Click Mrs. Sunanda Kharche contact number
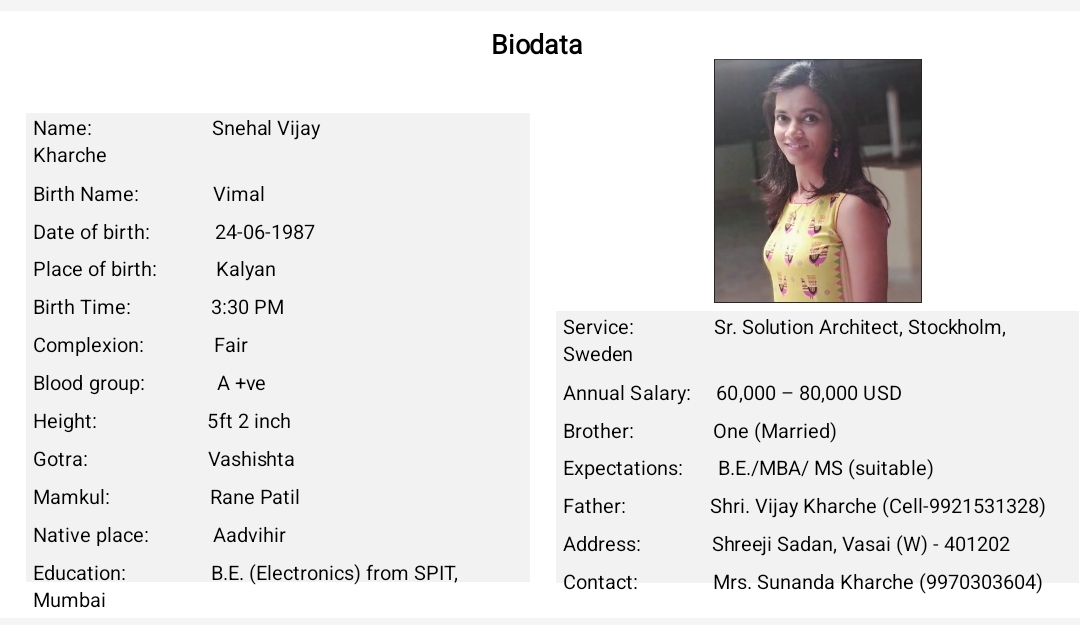The height and width of the screenshot is (625, 1080). tap(980, 582)
